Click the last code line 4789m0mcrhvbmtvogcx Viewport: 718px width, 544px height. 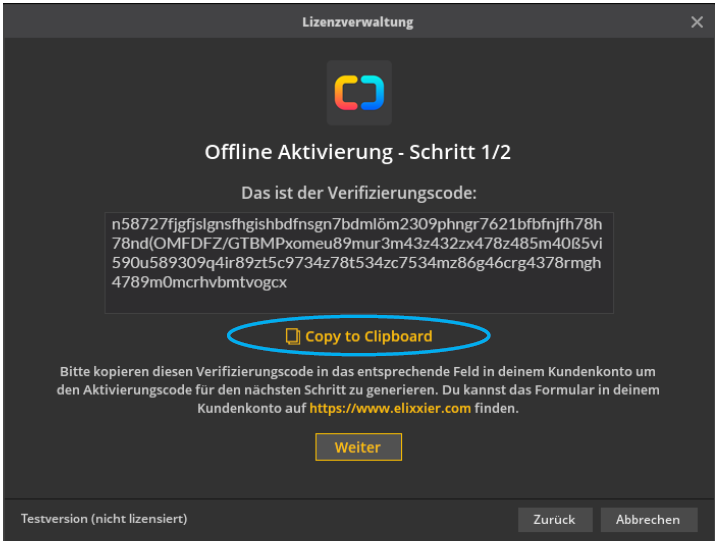[199, 282]
